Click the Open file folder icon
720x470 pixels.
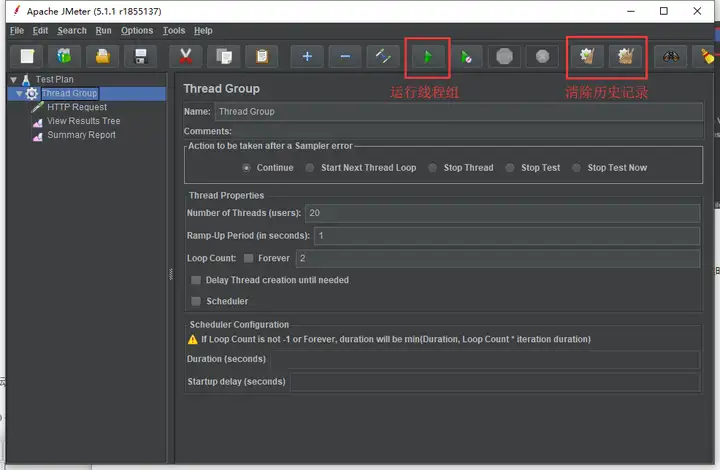102,56
